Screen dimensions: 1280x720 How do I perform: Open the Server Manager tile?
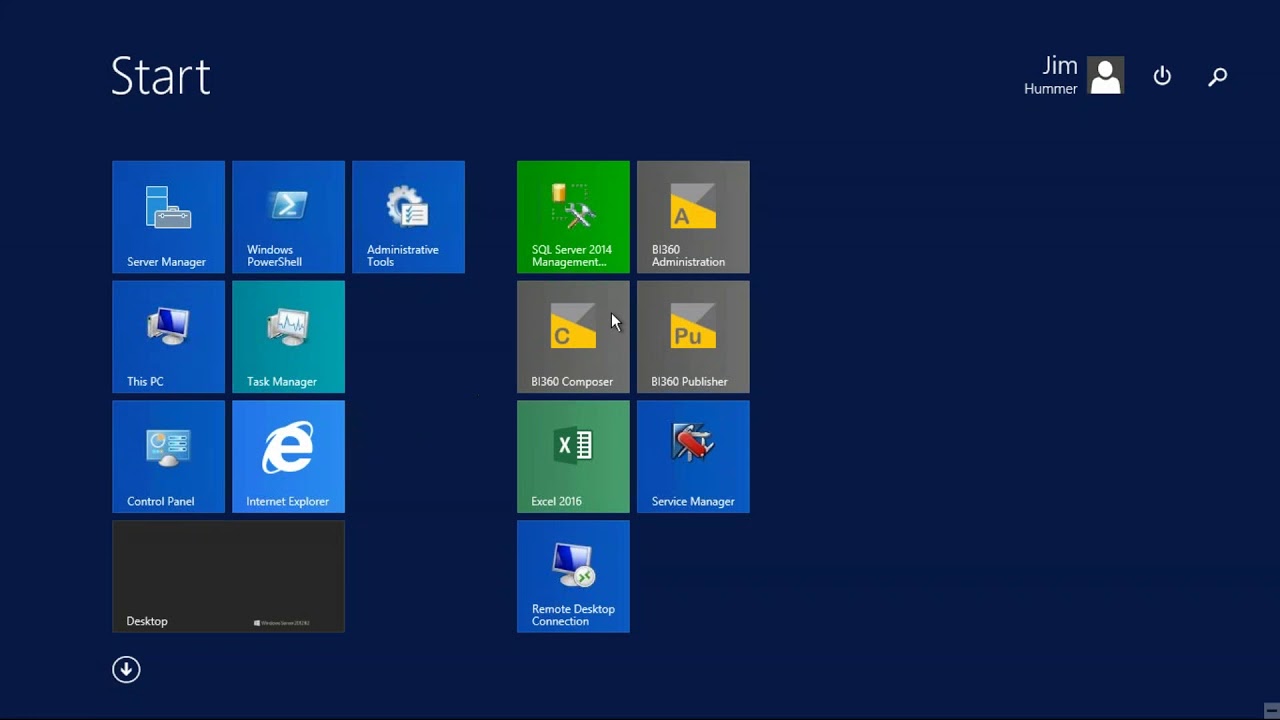click(168, 217)
